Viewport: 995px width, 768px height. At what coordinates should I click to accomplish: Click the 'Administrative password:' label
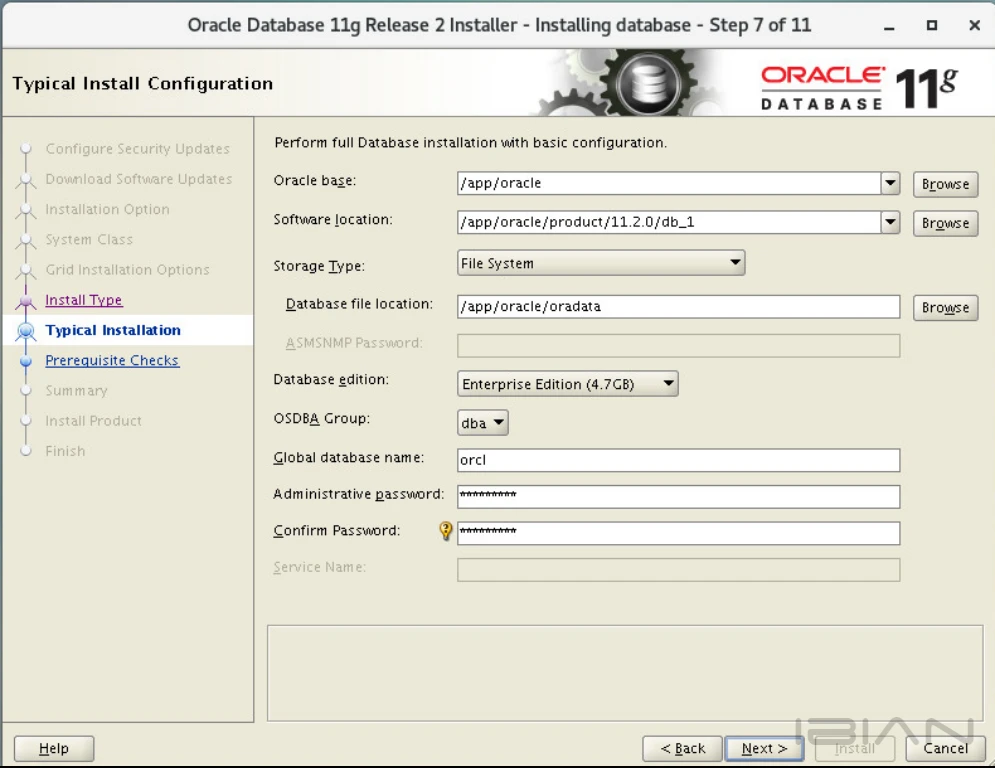coord(359,494)
